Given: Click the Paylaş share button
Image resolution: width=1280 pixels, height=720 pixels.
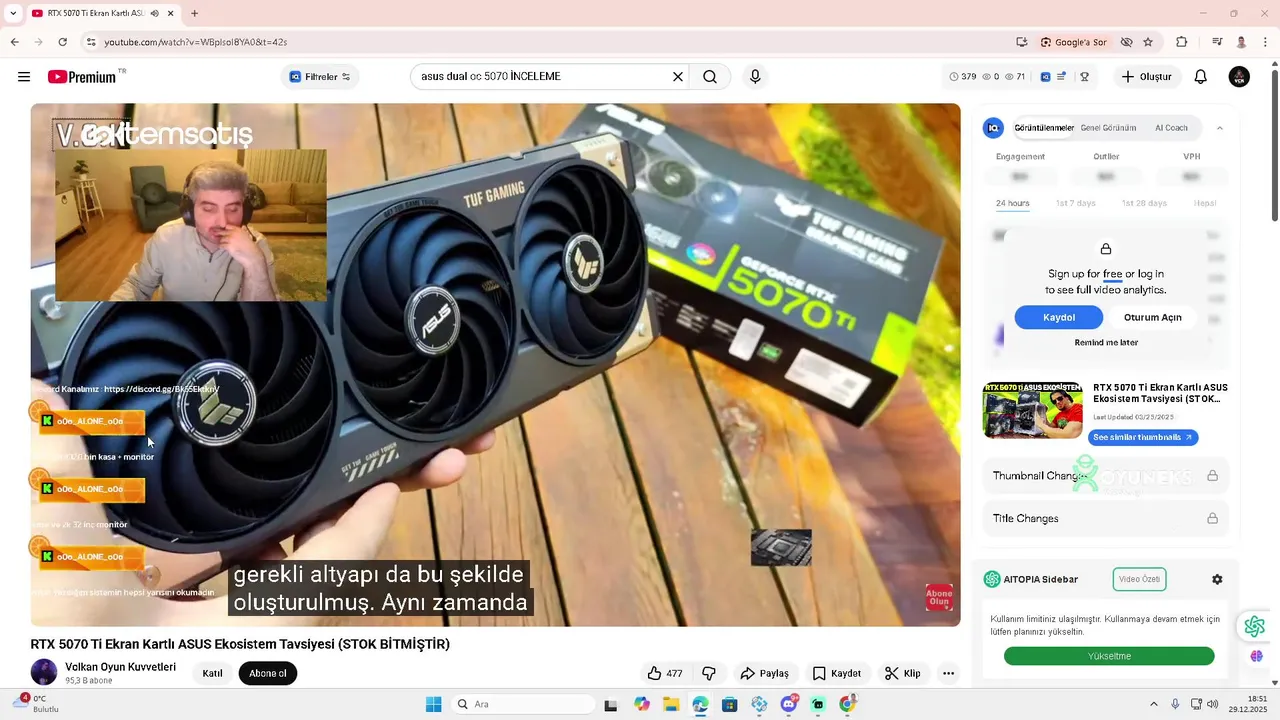Looking at the screenshot, I should coord(764,673).
